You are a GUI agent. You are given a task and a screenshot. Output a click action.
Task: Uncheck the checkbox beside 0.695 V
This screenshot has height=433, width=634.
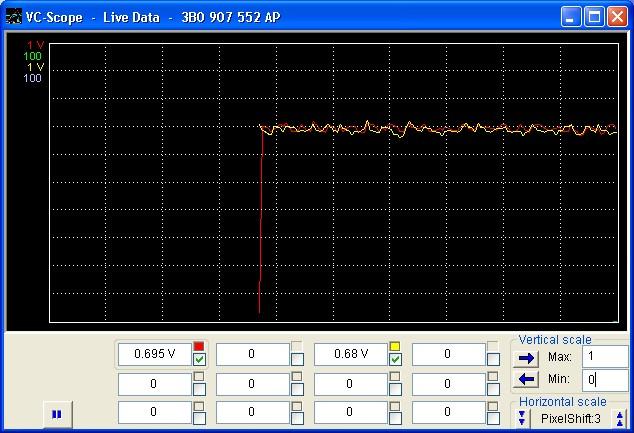pos(199,360)
